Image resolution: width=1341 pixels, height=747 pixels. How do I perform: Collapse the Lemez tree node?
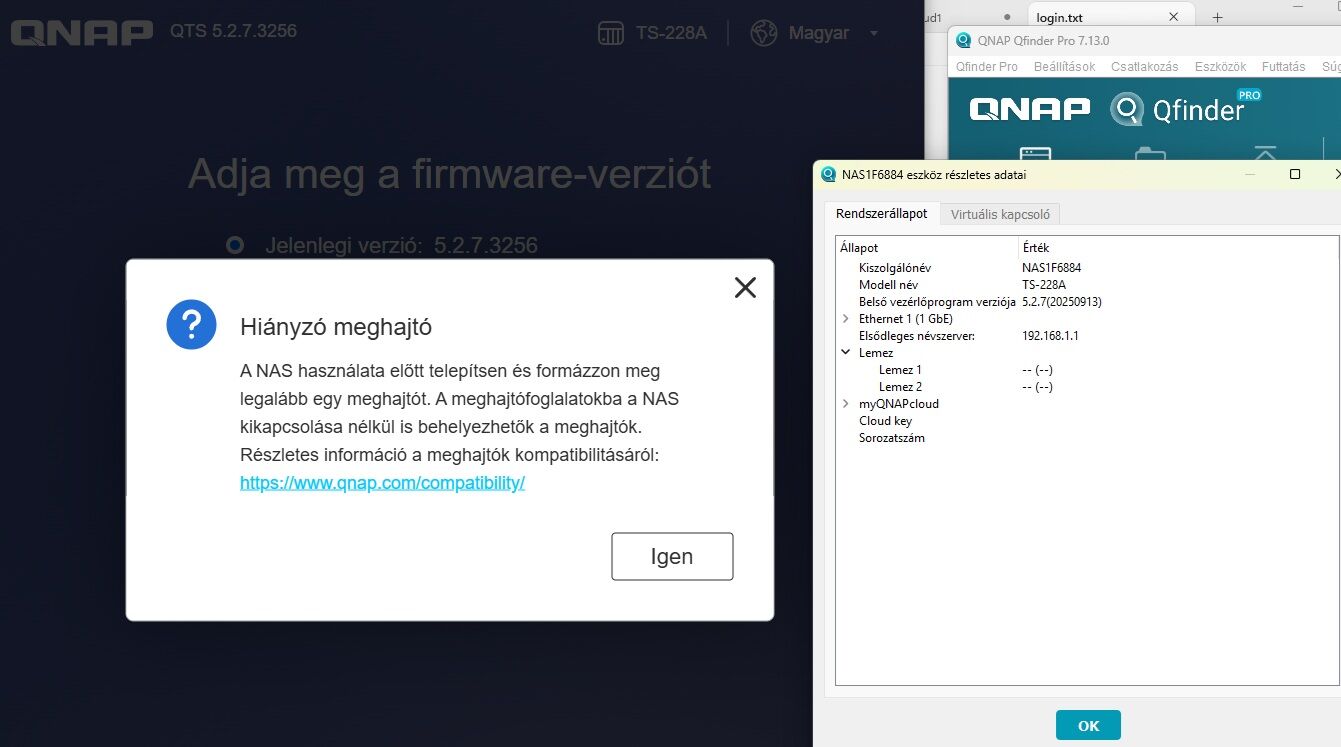847,353
